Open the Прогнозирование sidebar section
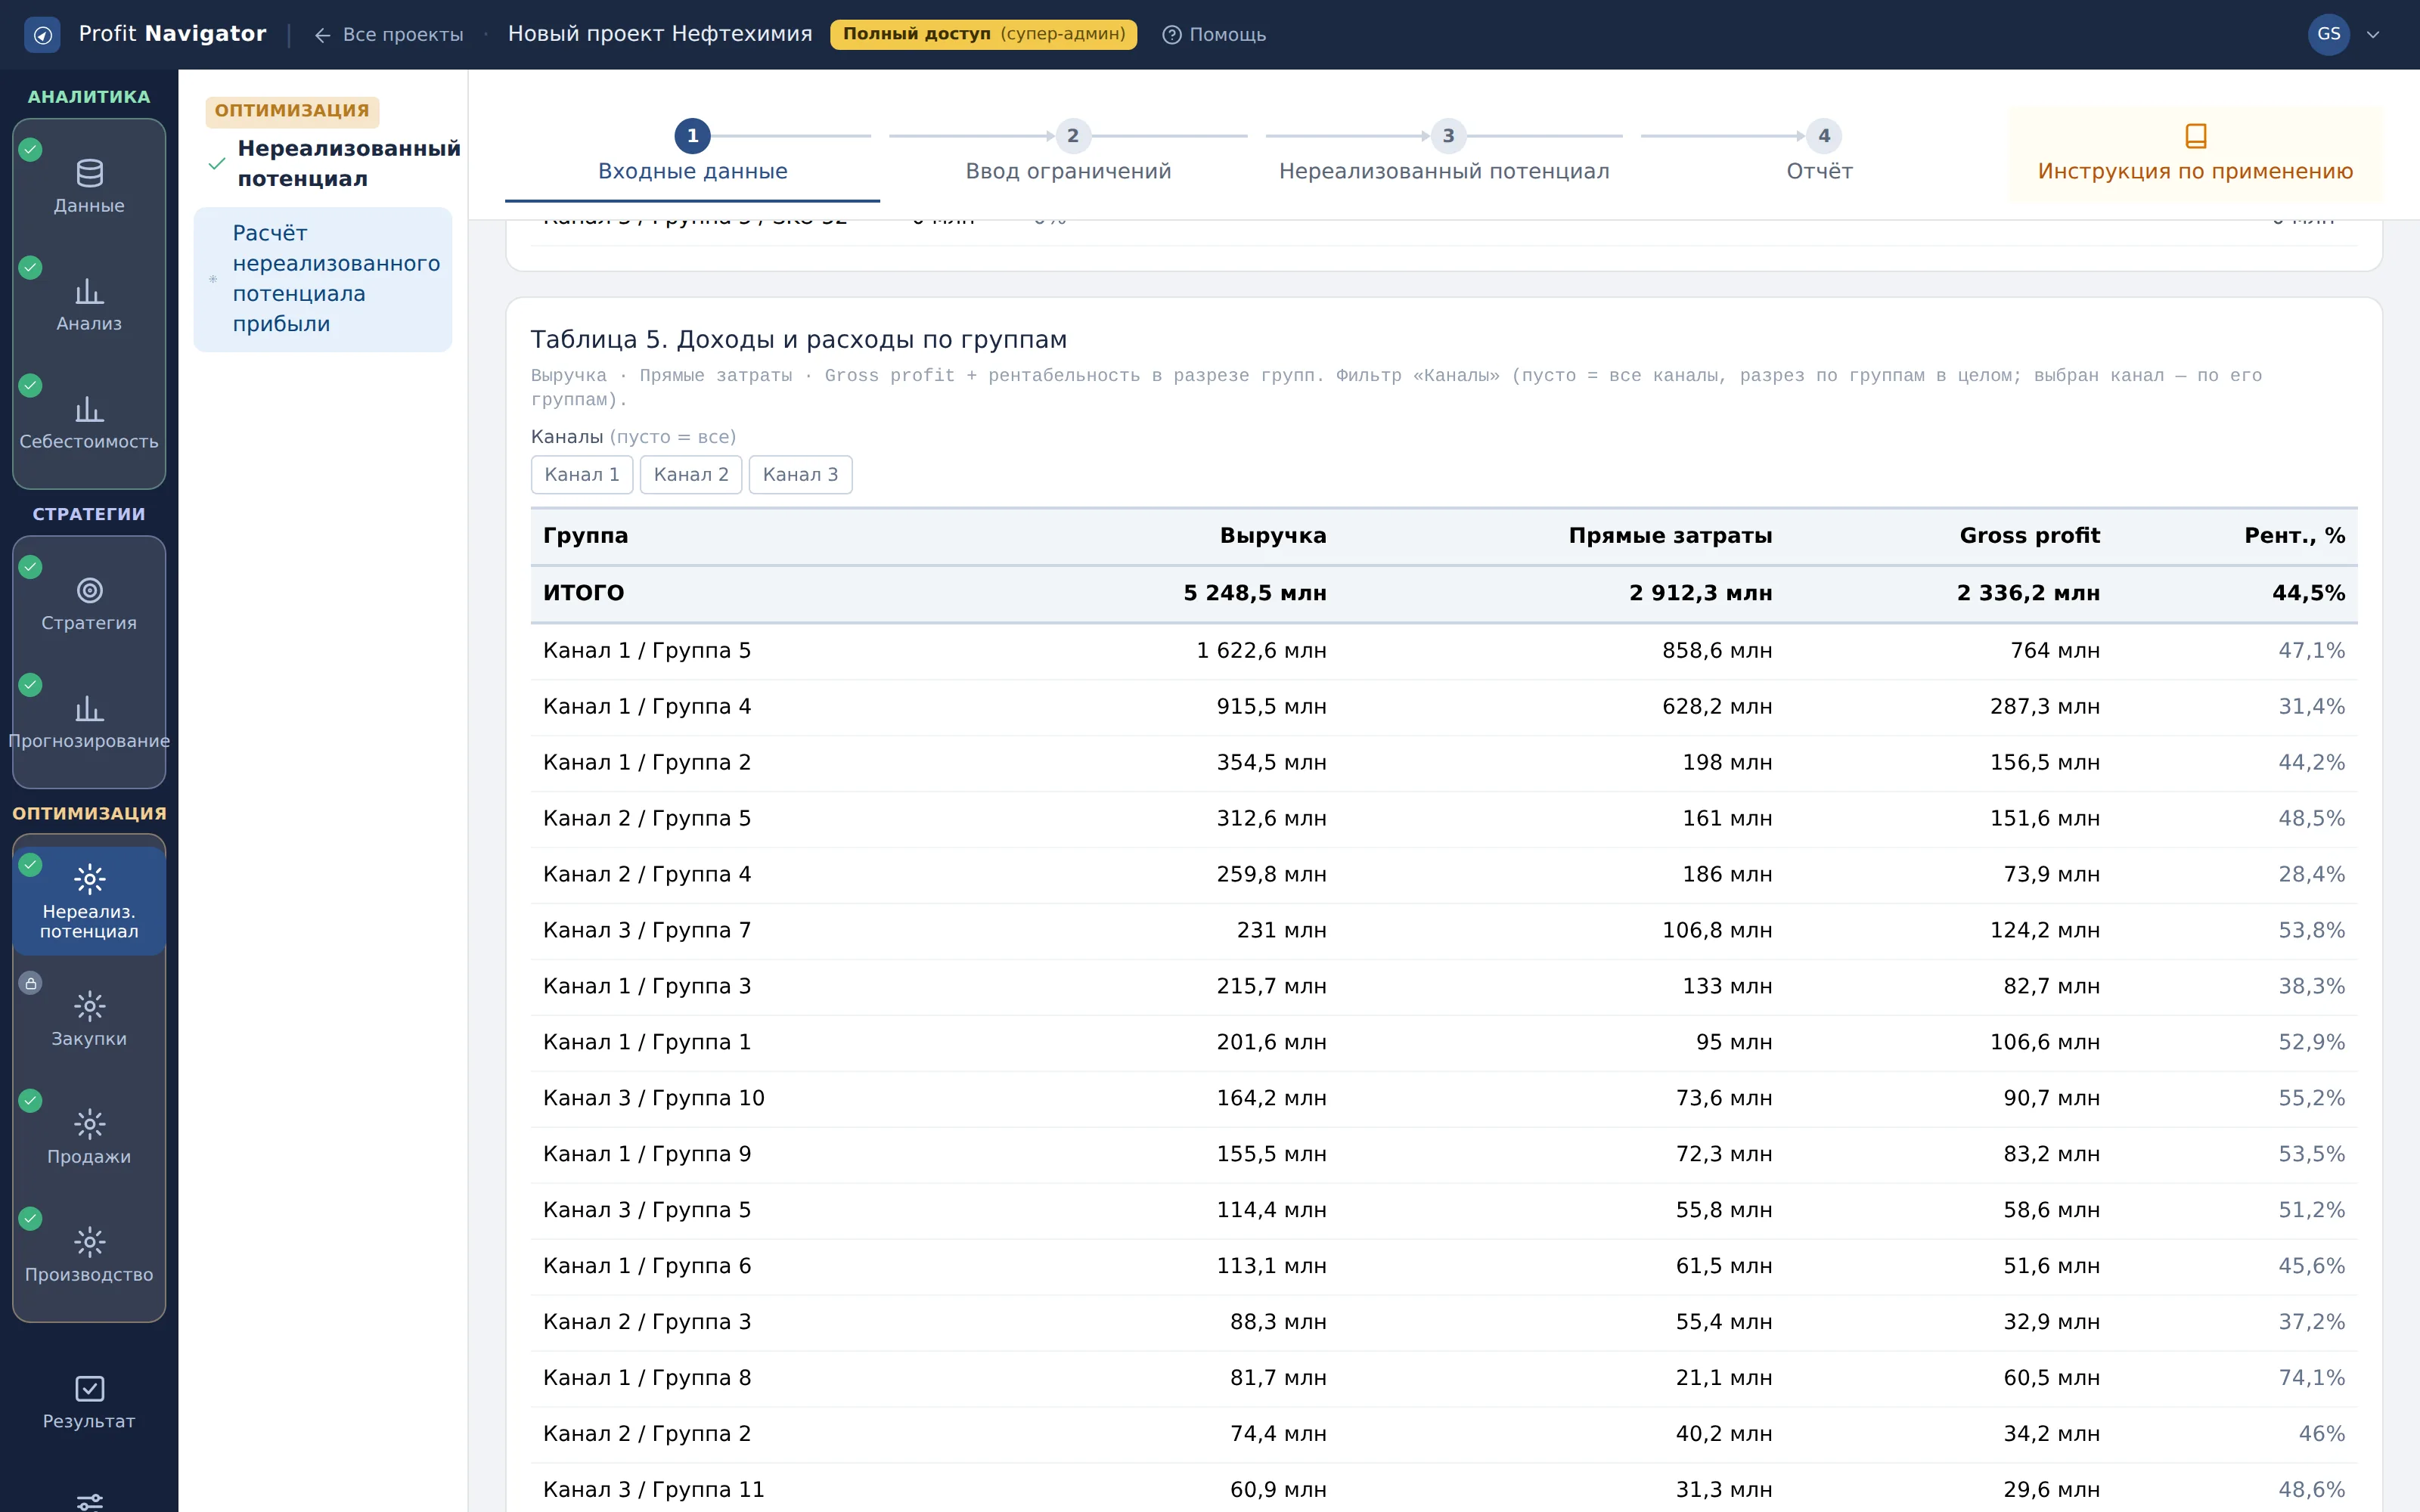The height and width of the screenshot is (1512, 2420). click(89, 722)
